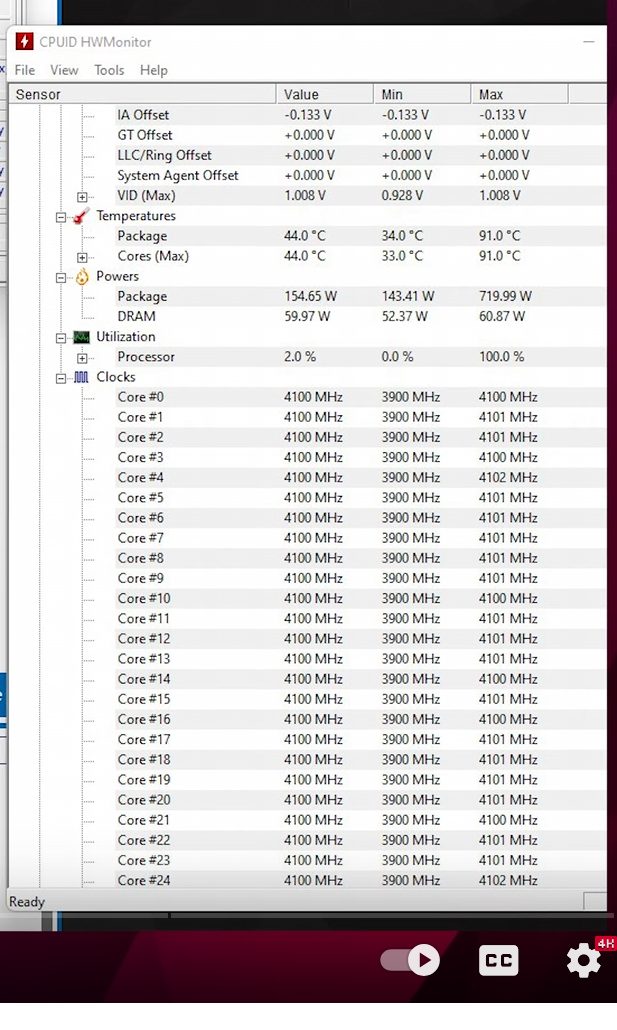This screenshot has width=617, height=1030.
Task: Click the 154.65 W package value
Action: pyautogui.click(x=310, y=296)
